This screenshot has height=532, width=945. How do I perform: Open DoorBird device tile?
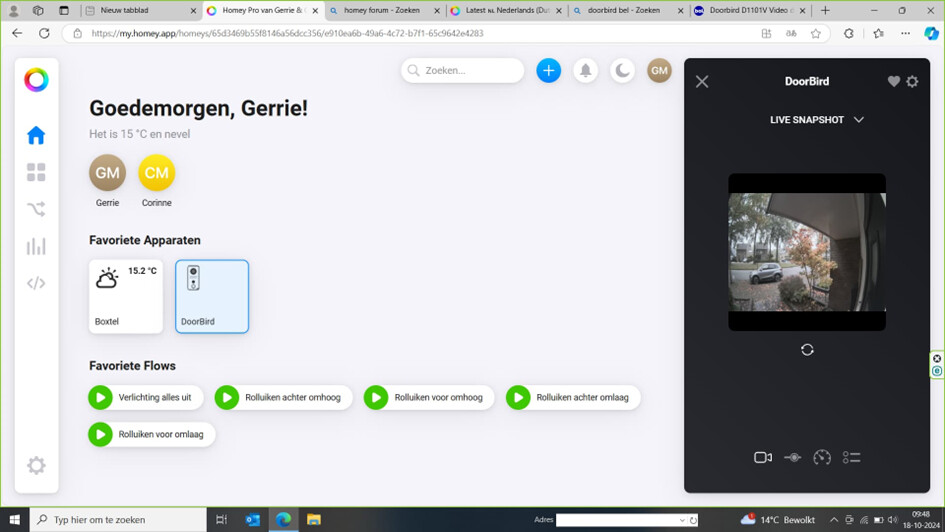(212, 296)
